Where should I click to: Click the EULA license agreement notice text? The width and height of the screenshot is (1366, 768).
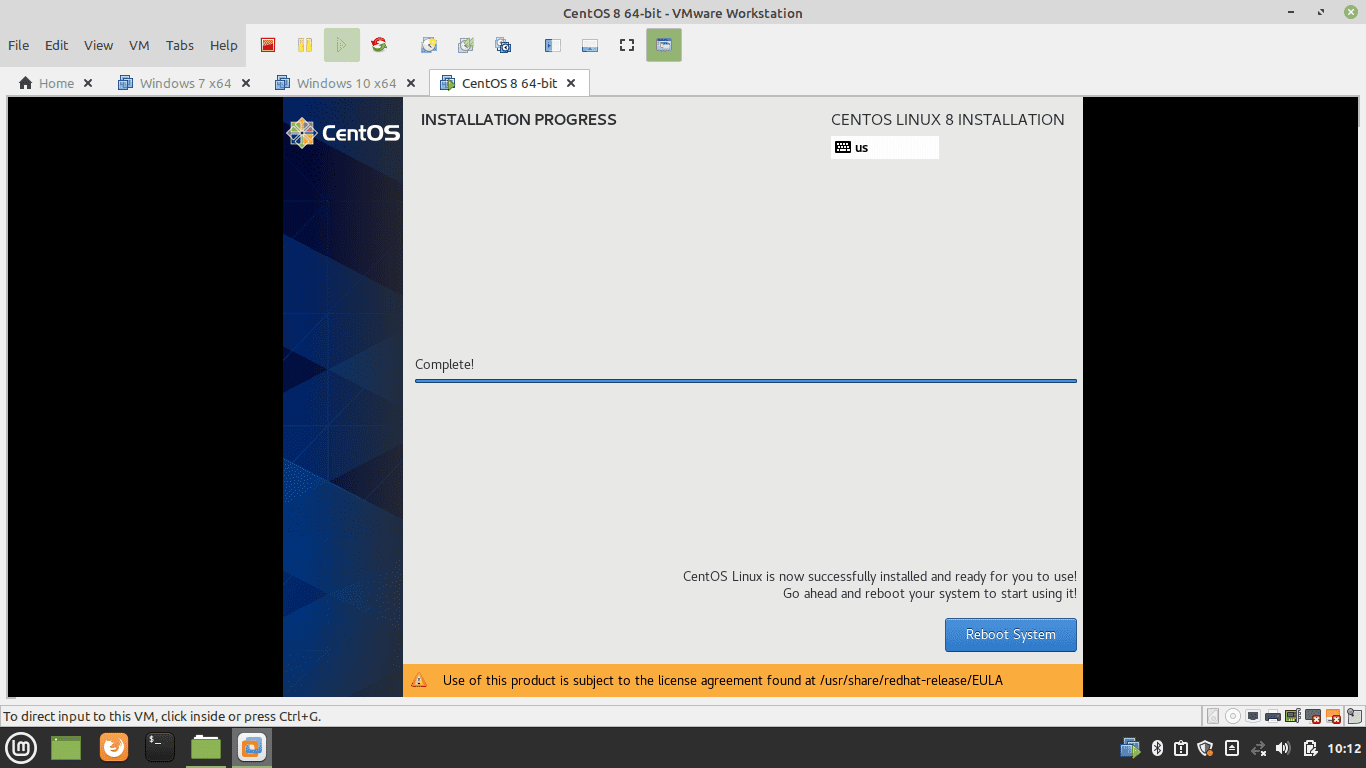click(x=723, y=681)
